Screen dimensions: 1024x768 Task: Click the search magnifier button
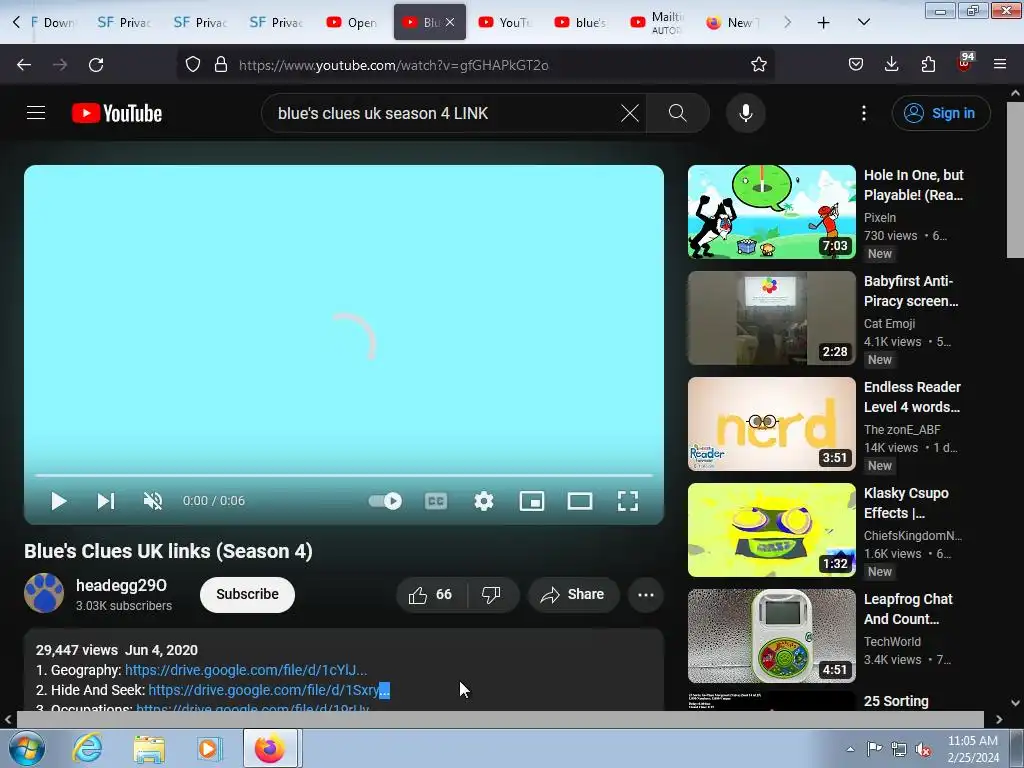click(x=677, y=113)
